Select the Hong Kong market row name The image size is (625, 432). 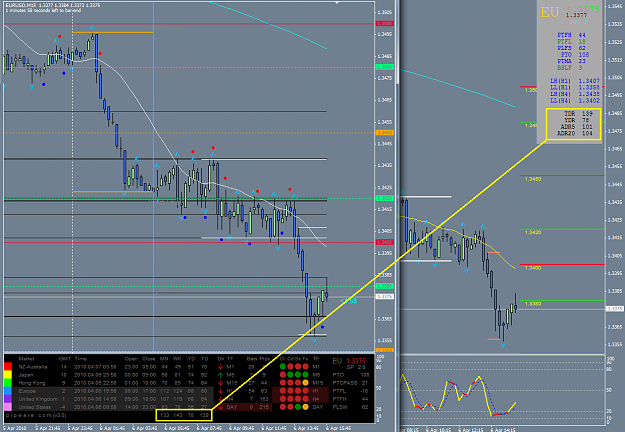pos(31,383)
